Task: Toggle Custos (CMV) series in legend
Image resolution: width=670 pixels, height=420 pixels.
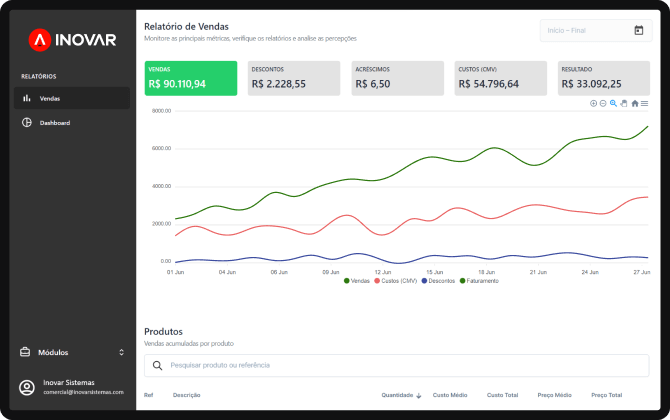Action: tap(396, 281)
